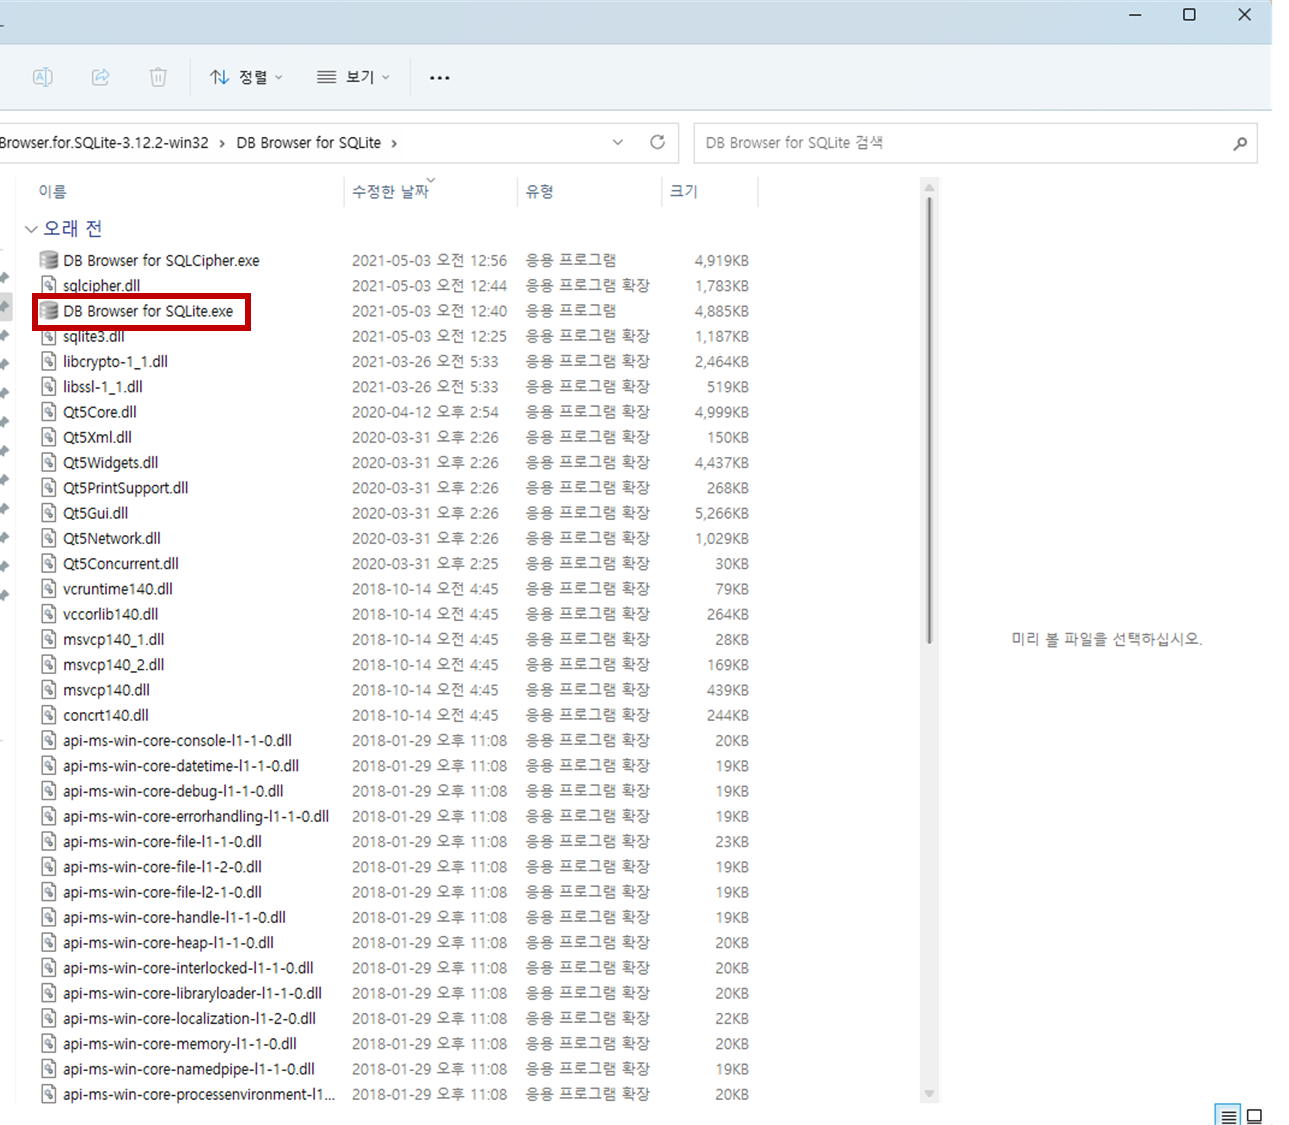Screen dimensions: 1289x1125
Task: Select msvcp140.dll file icon
Action: [48, 690]
